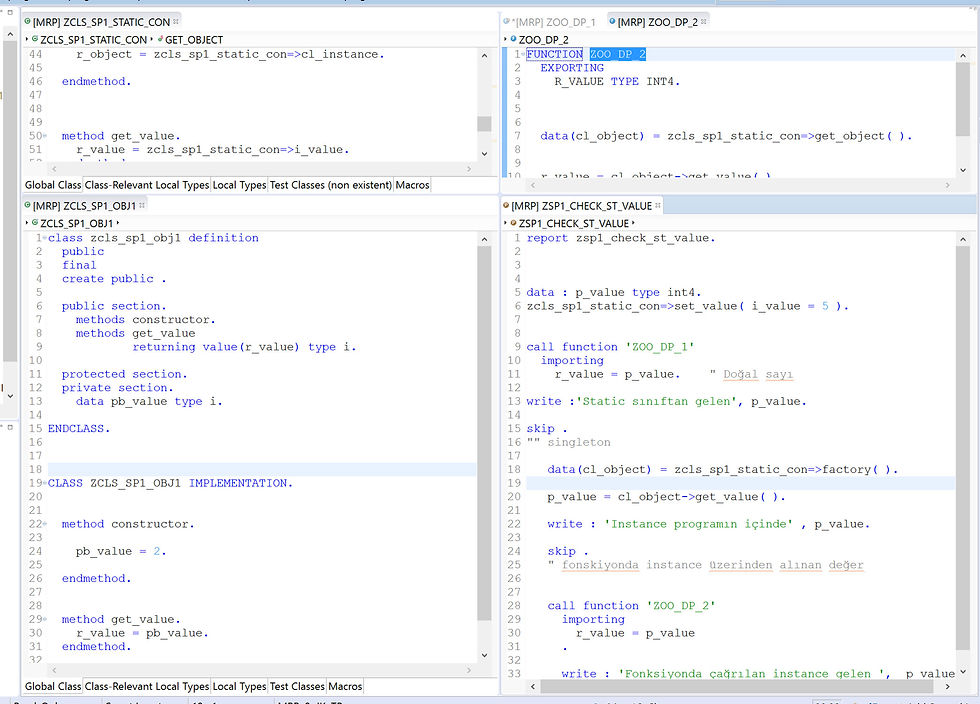Open Macros tab of STATIC_CON editor

(x=412, y=185)
